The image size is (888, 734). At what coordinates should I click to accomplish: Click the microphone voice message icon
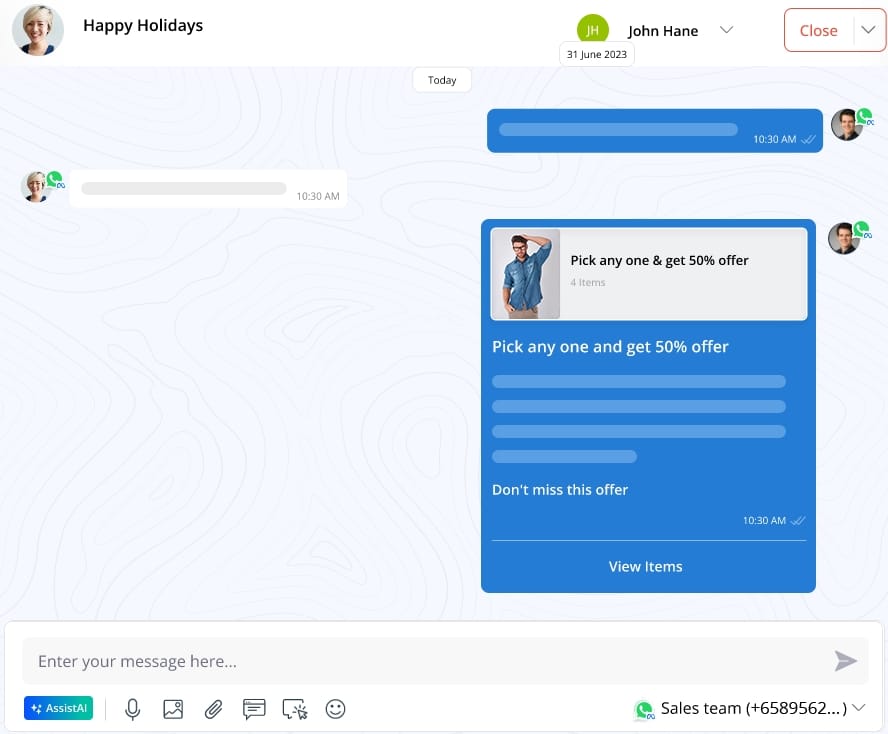point(133,709)
